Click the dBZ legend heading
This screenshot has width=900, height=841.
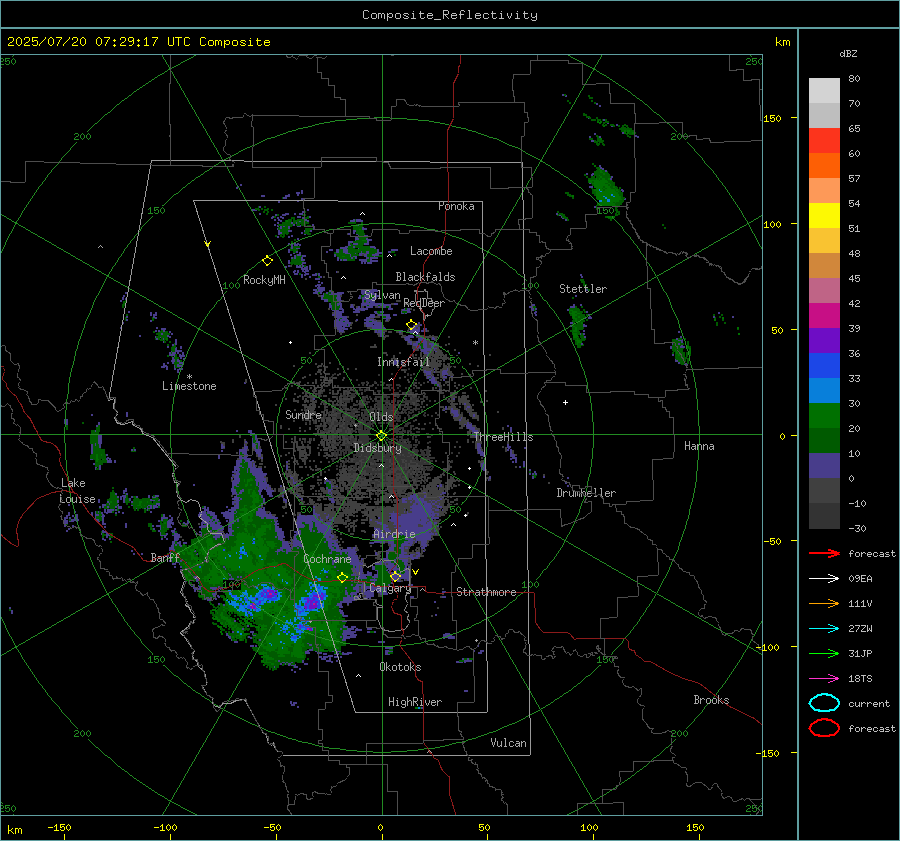coord(848,53)
